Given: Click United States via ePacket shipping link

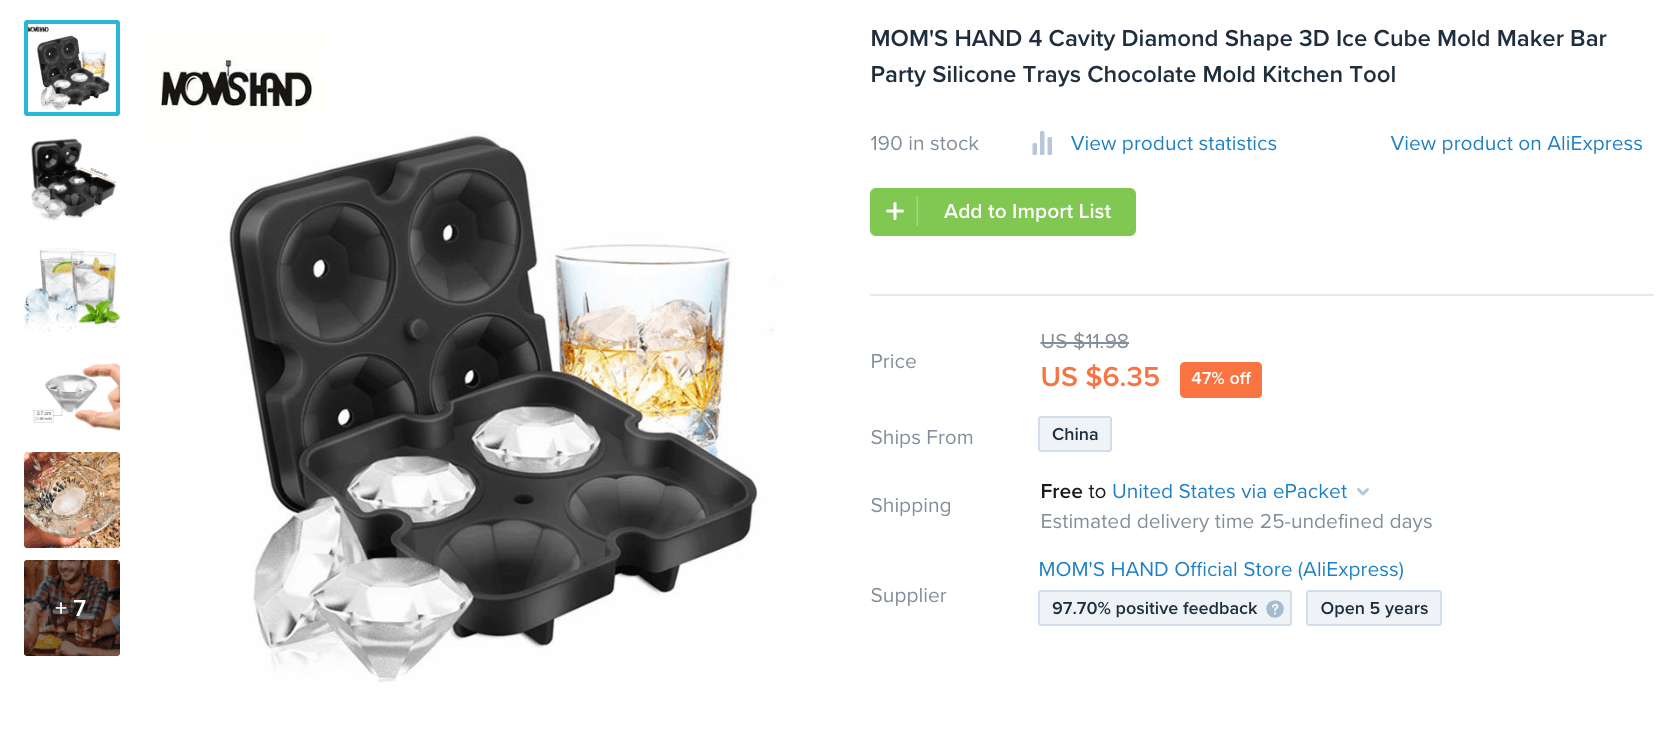Looking at the screenshot, I should coord(1229,492).
